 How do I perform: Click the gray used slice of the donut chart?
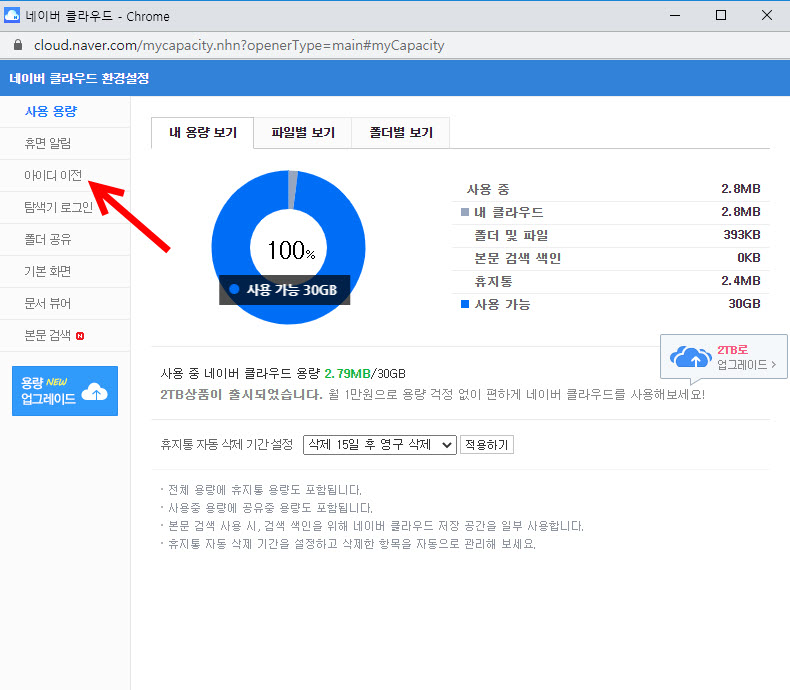click(x=293, y=190)
